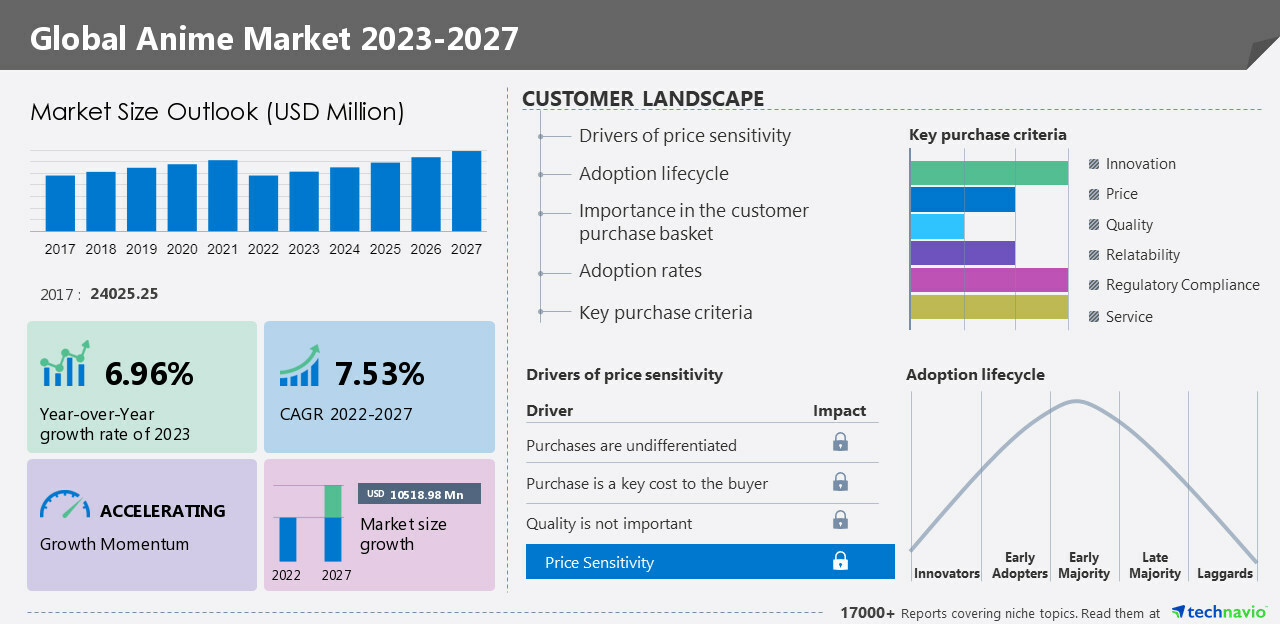Click the highlighted Price Sensitivity row
Screen dimensions: 1280x624
(x=710, y=562)
